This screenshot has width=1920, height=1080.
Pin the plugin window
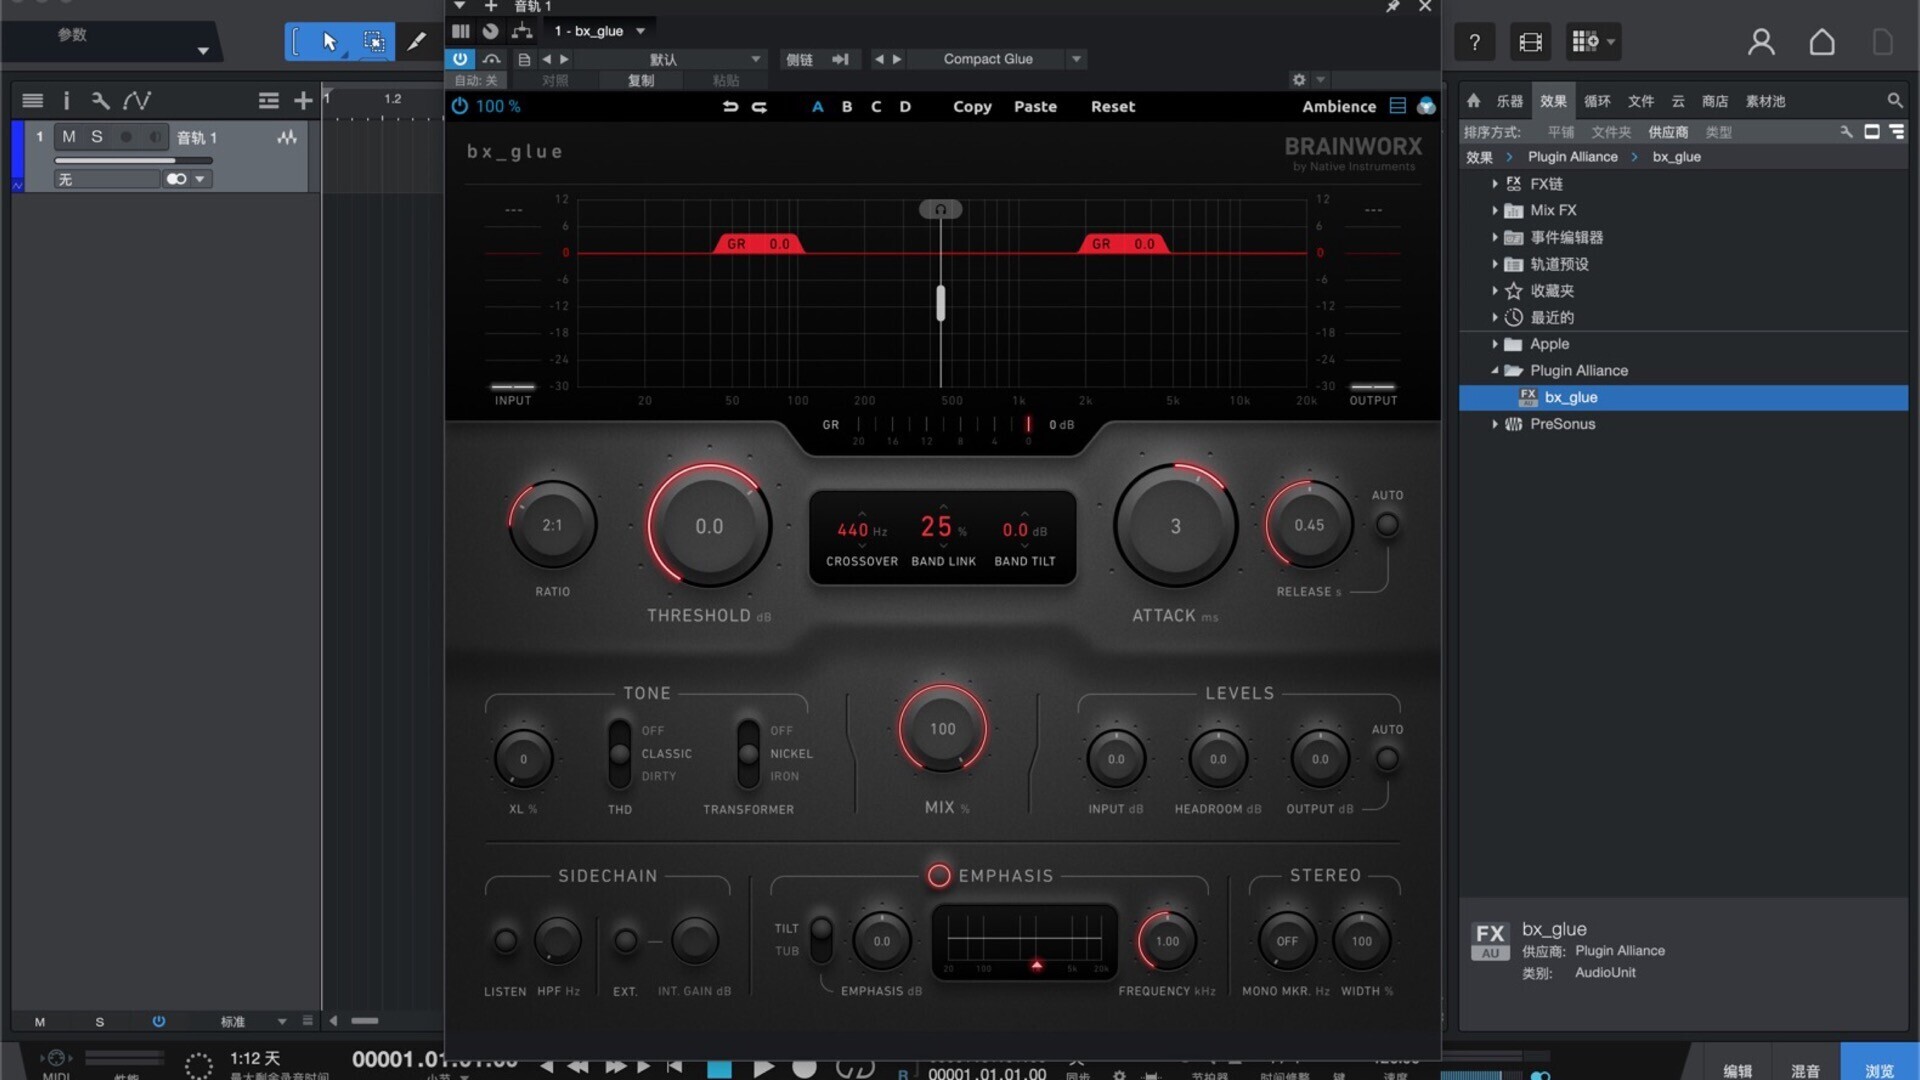1392,7
